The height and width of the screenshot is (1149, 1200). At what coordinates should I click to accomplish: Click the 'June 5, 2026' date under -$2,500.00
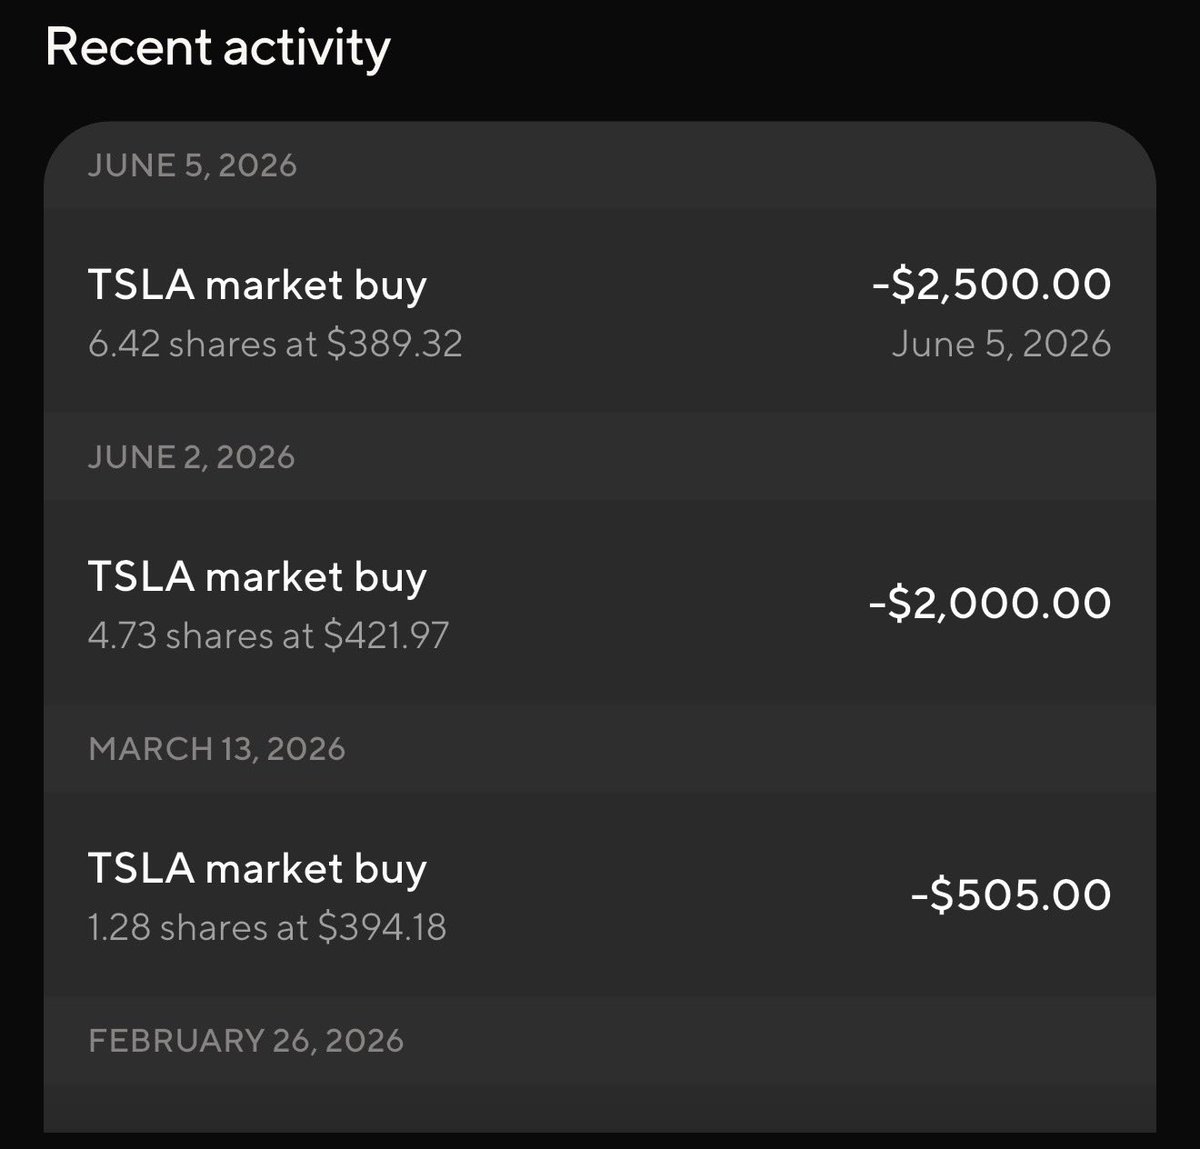click(x=1001, y=344)
